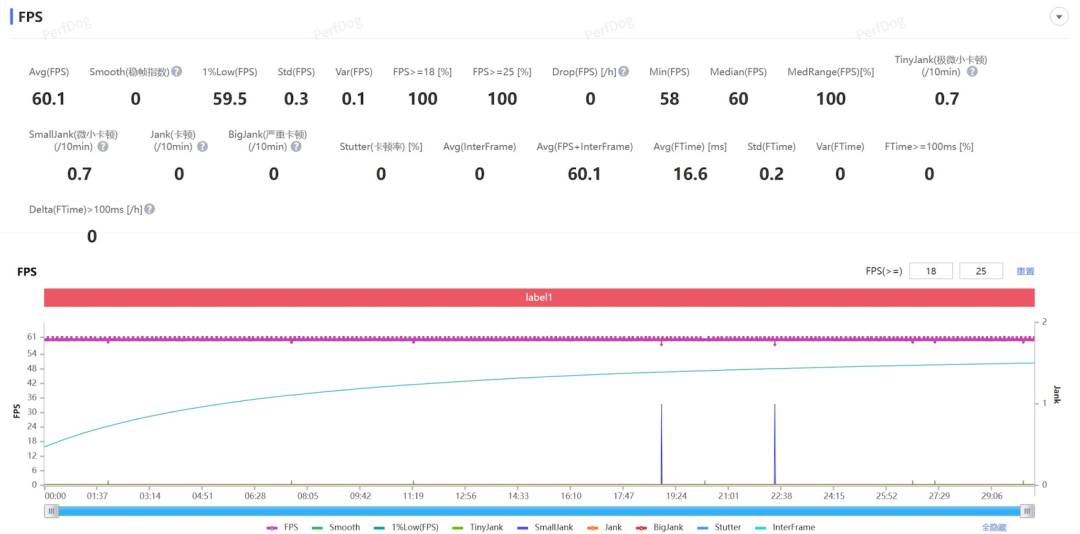Click the Avg(FPS+InterFrame) value 60.1
This screenshot has width=1080, height=534.
[584, 174]
